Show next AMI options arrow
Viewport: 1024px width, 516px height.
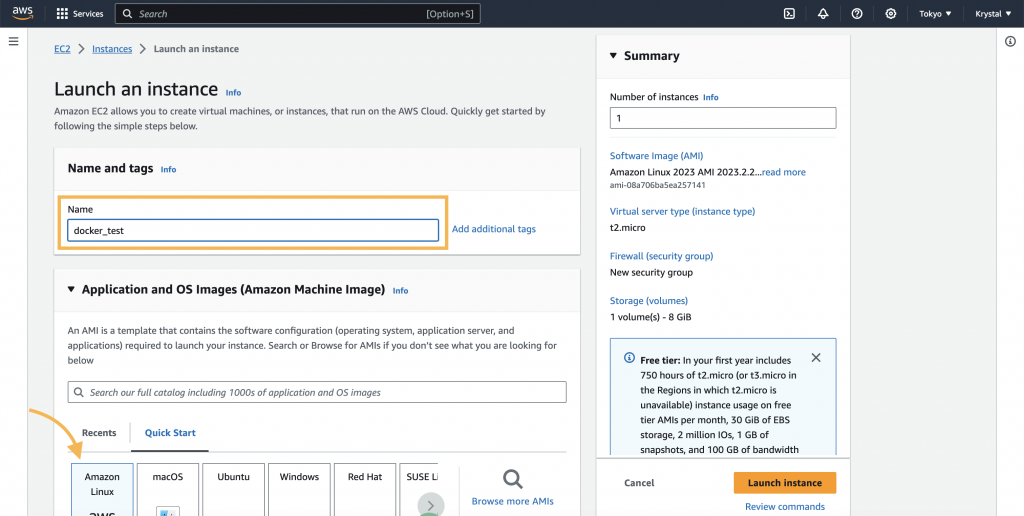[x=431, y=505]
